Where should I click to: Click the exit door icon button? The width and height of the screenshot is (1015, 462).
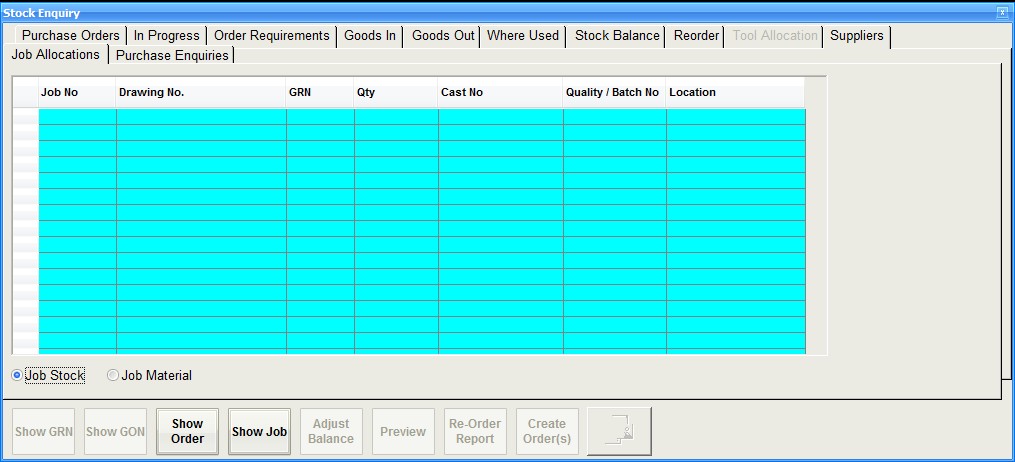(x=619, y=431)
